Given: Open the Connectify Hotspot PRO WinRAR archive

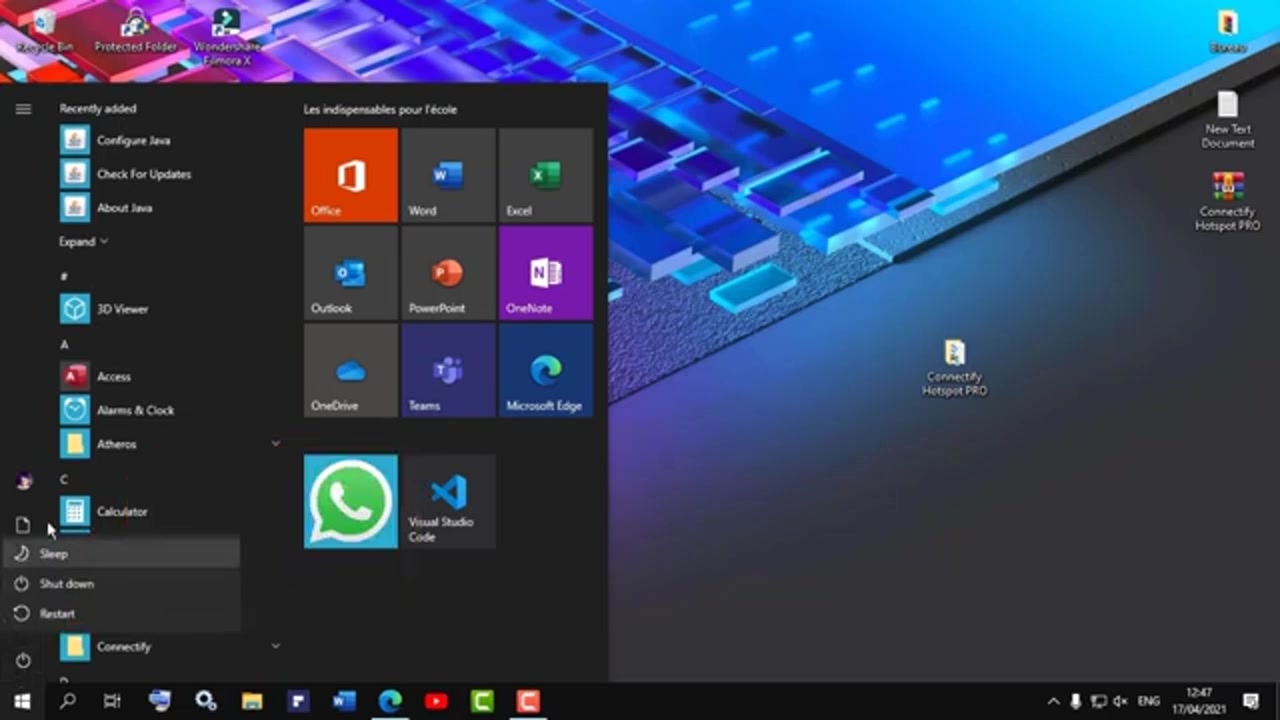Looking at the screenshot, I should [x=1228, y=201].
